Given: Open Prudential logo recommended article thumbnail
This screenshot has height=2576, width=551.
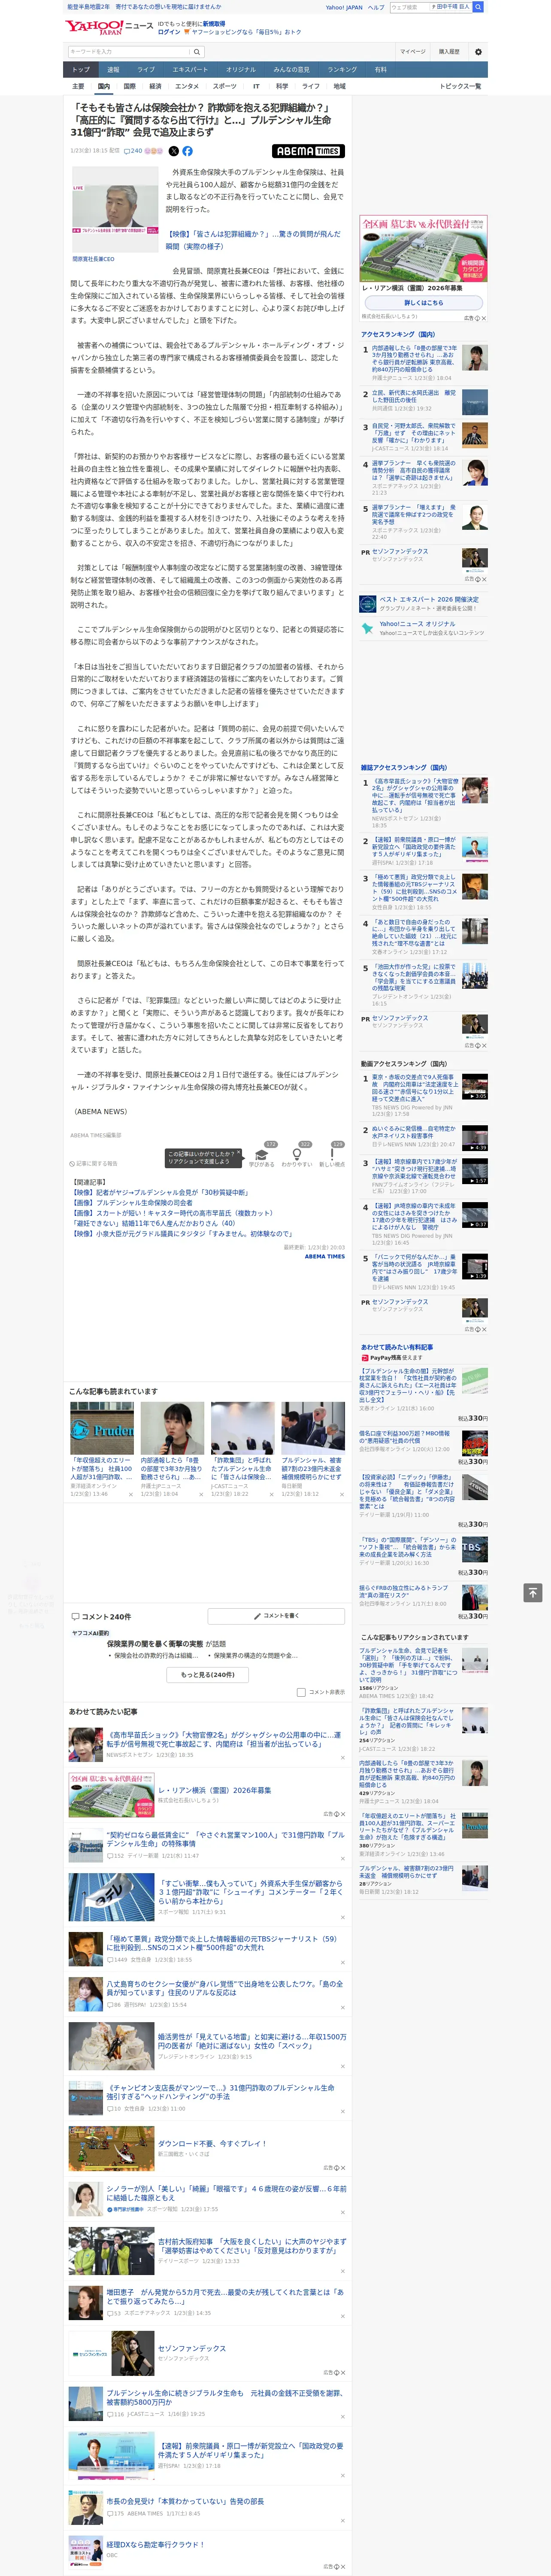Looking at the screenshot, I should [x=102, y=1428].
